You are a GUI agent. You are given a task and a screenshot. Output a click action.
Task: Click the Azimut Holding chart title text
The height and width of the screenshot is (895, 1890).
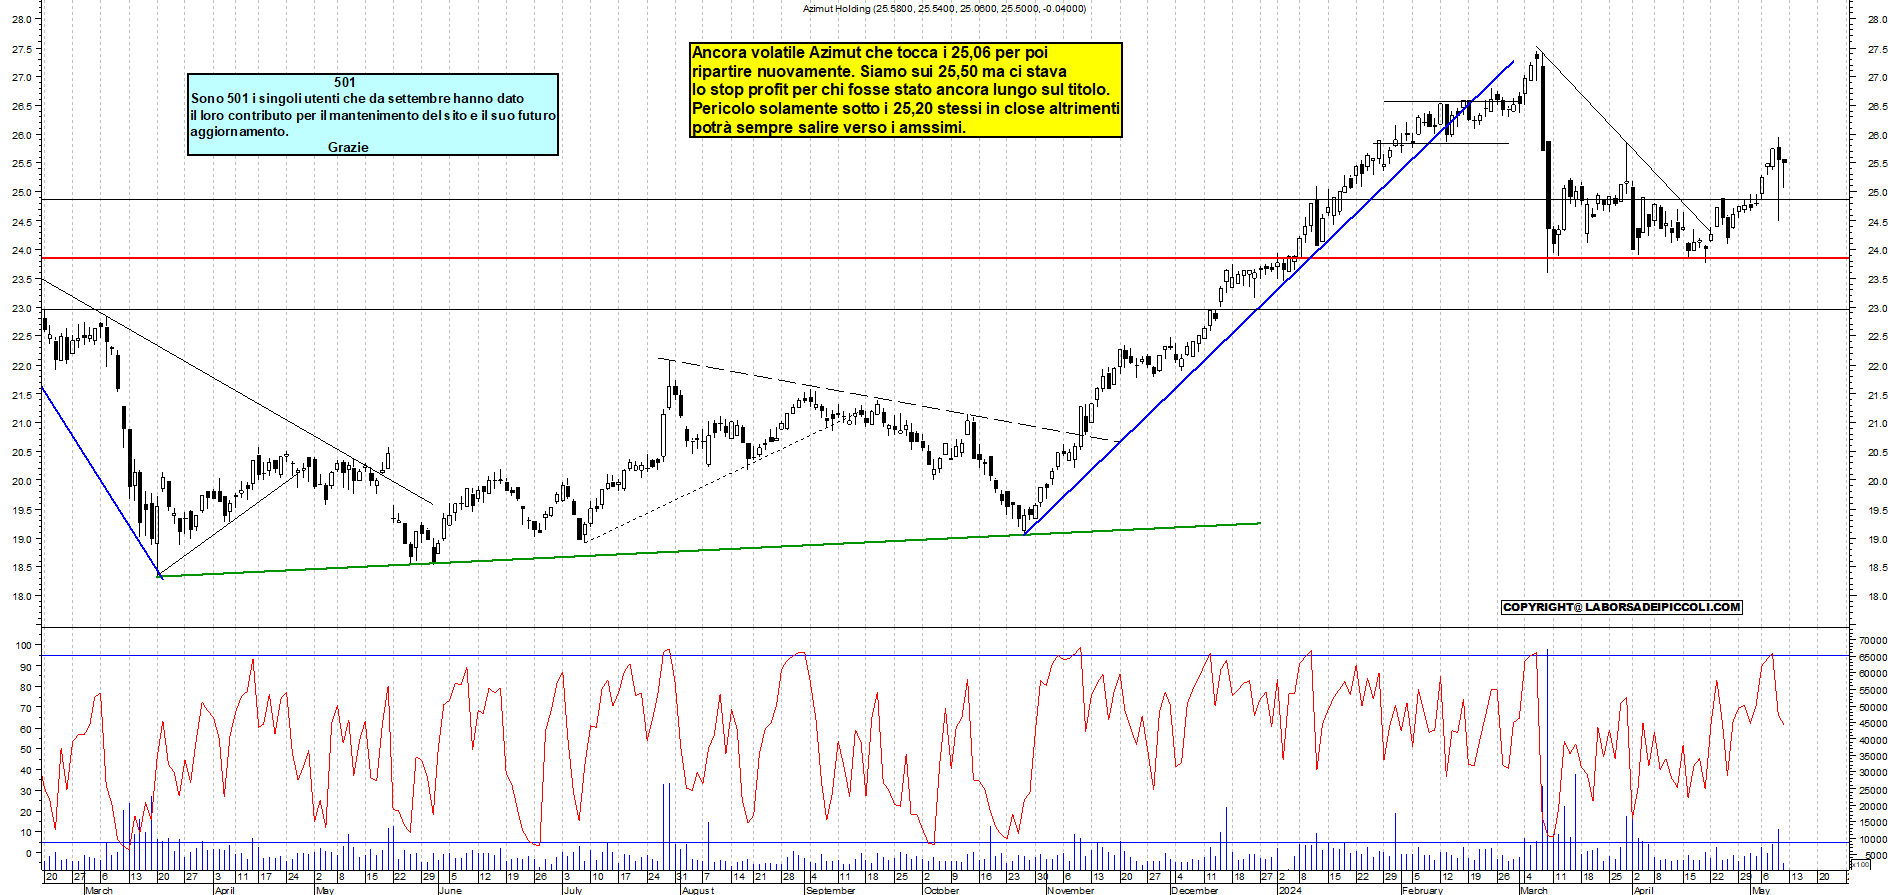click(944, 8)
